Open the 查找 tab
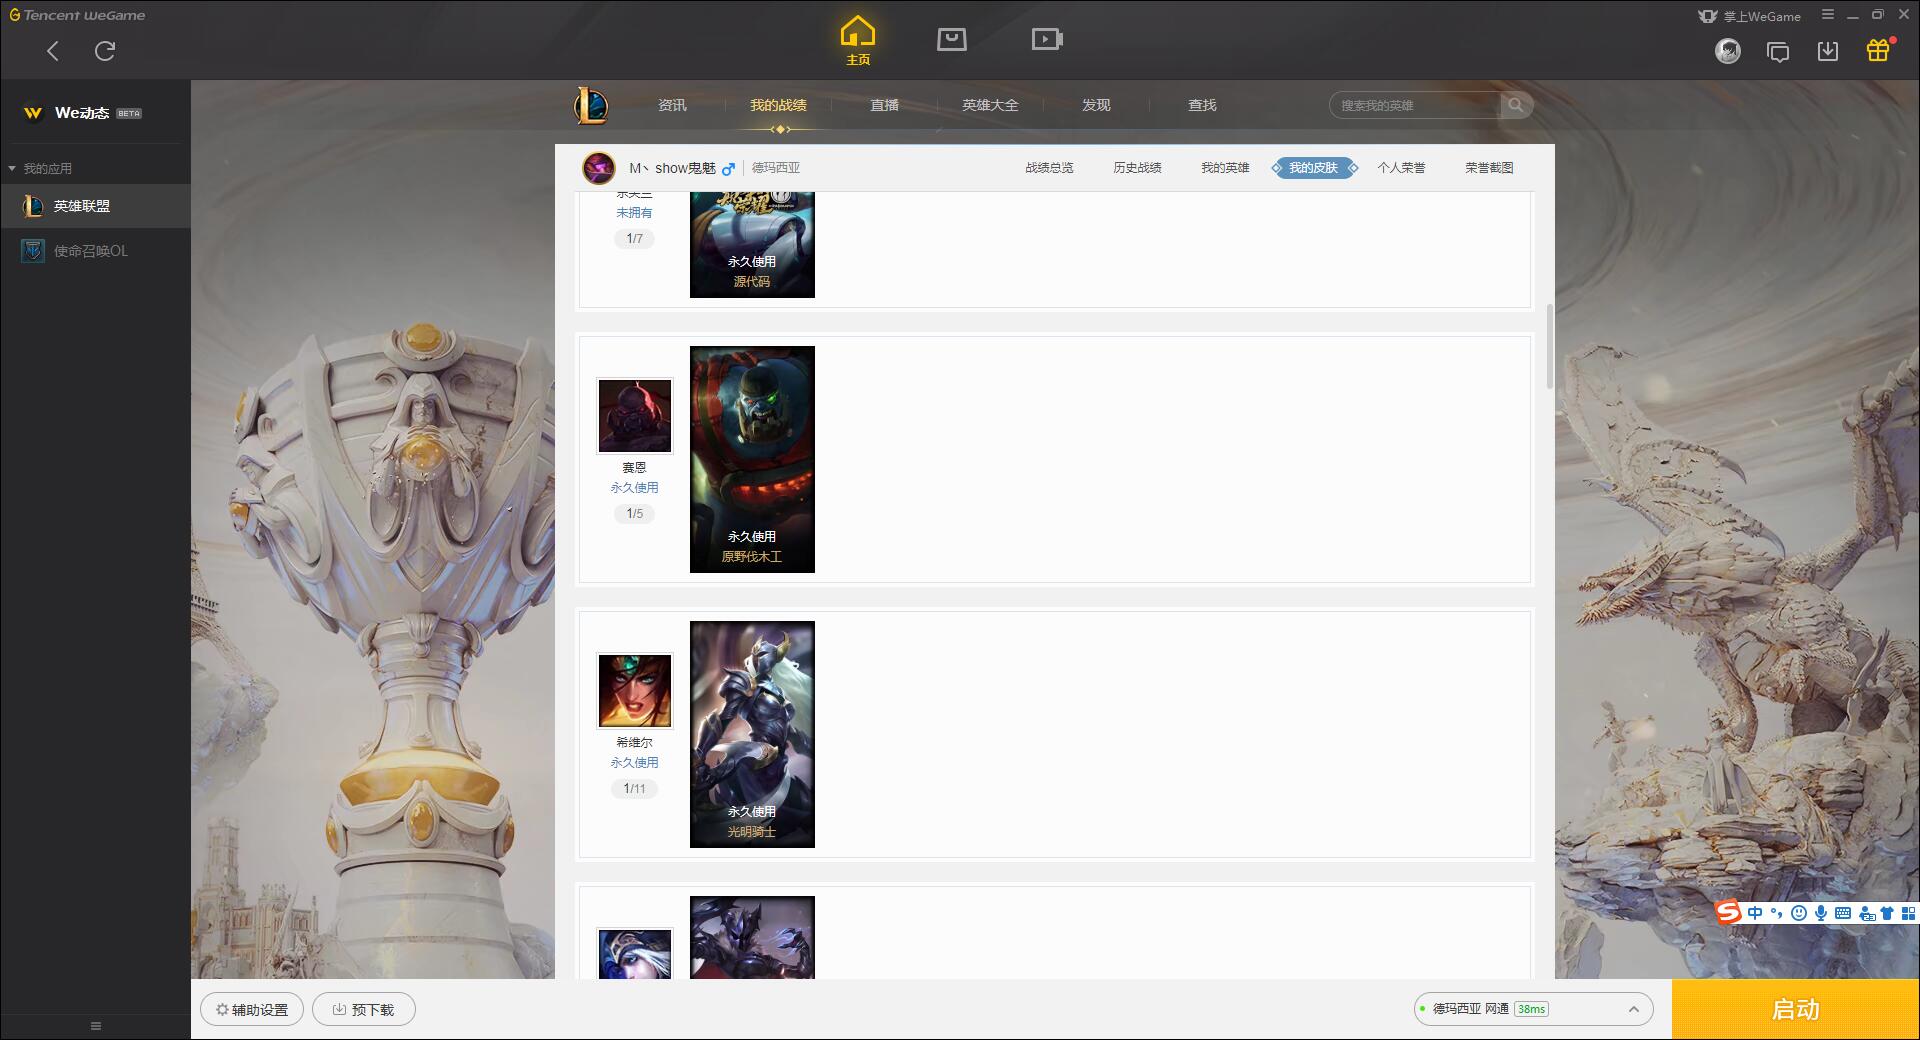The width and height of the screenshot is (1920, 1040). pos(1202,105)
